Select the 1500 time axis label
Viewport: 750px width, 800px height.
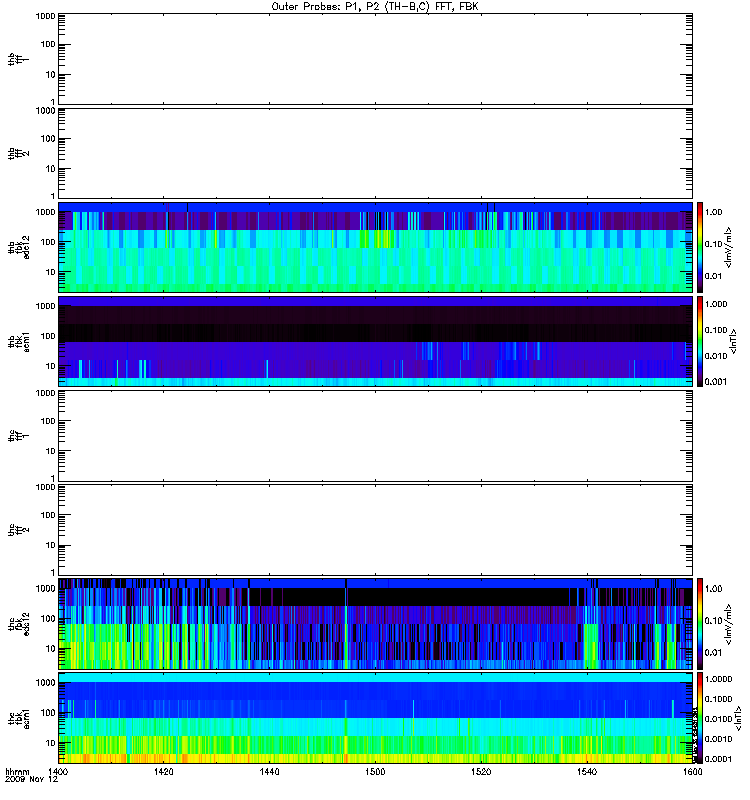coord(375,771)
